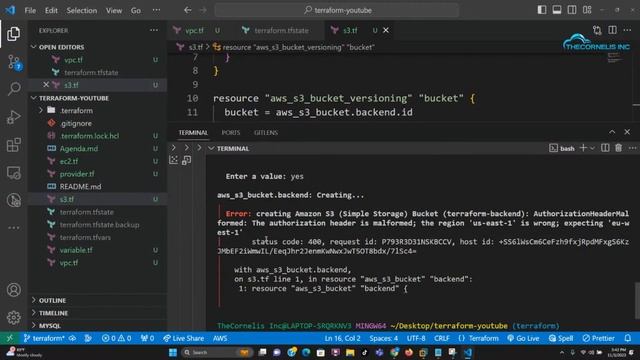This screenshot has width=640, height=360.
Task: Open the Source Control view
Action: pyautogui.click(x=14, y=62)
